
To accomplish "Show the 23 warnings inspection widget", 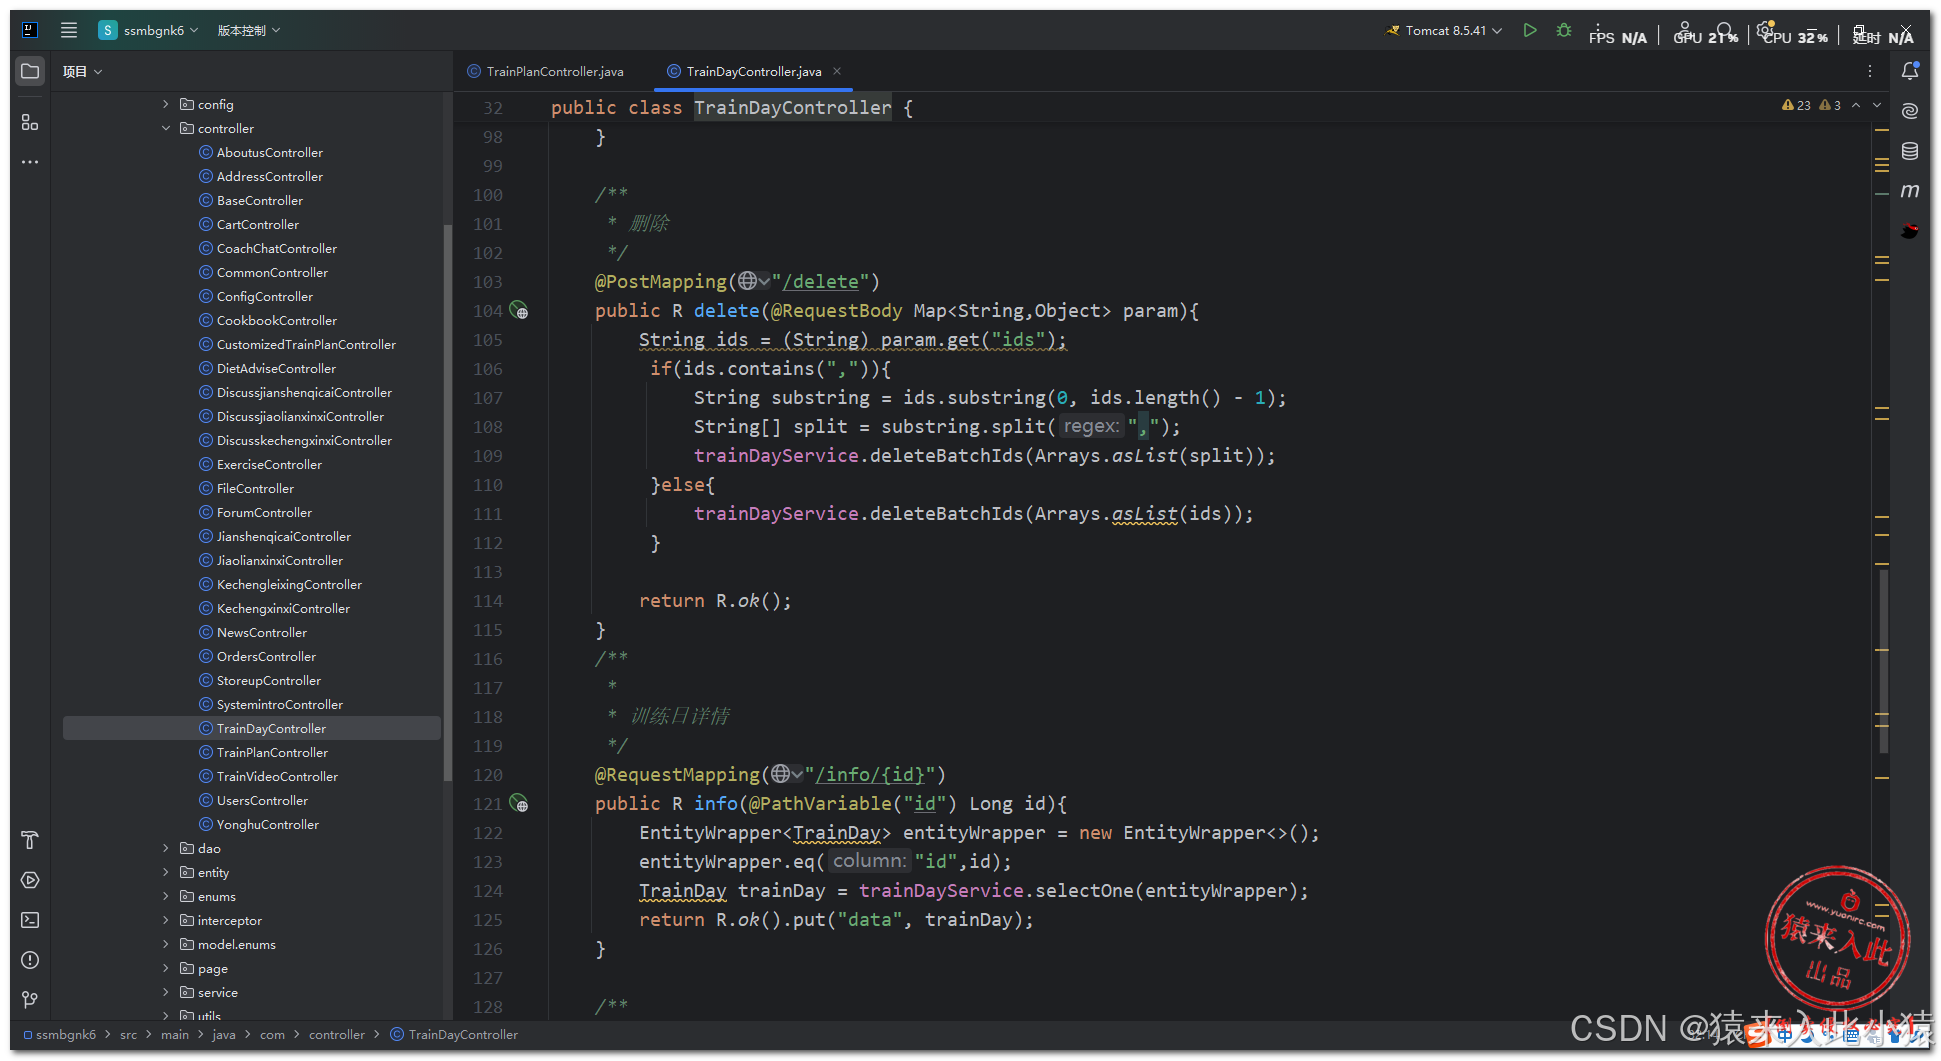I will tap(1796, 105).
